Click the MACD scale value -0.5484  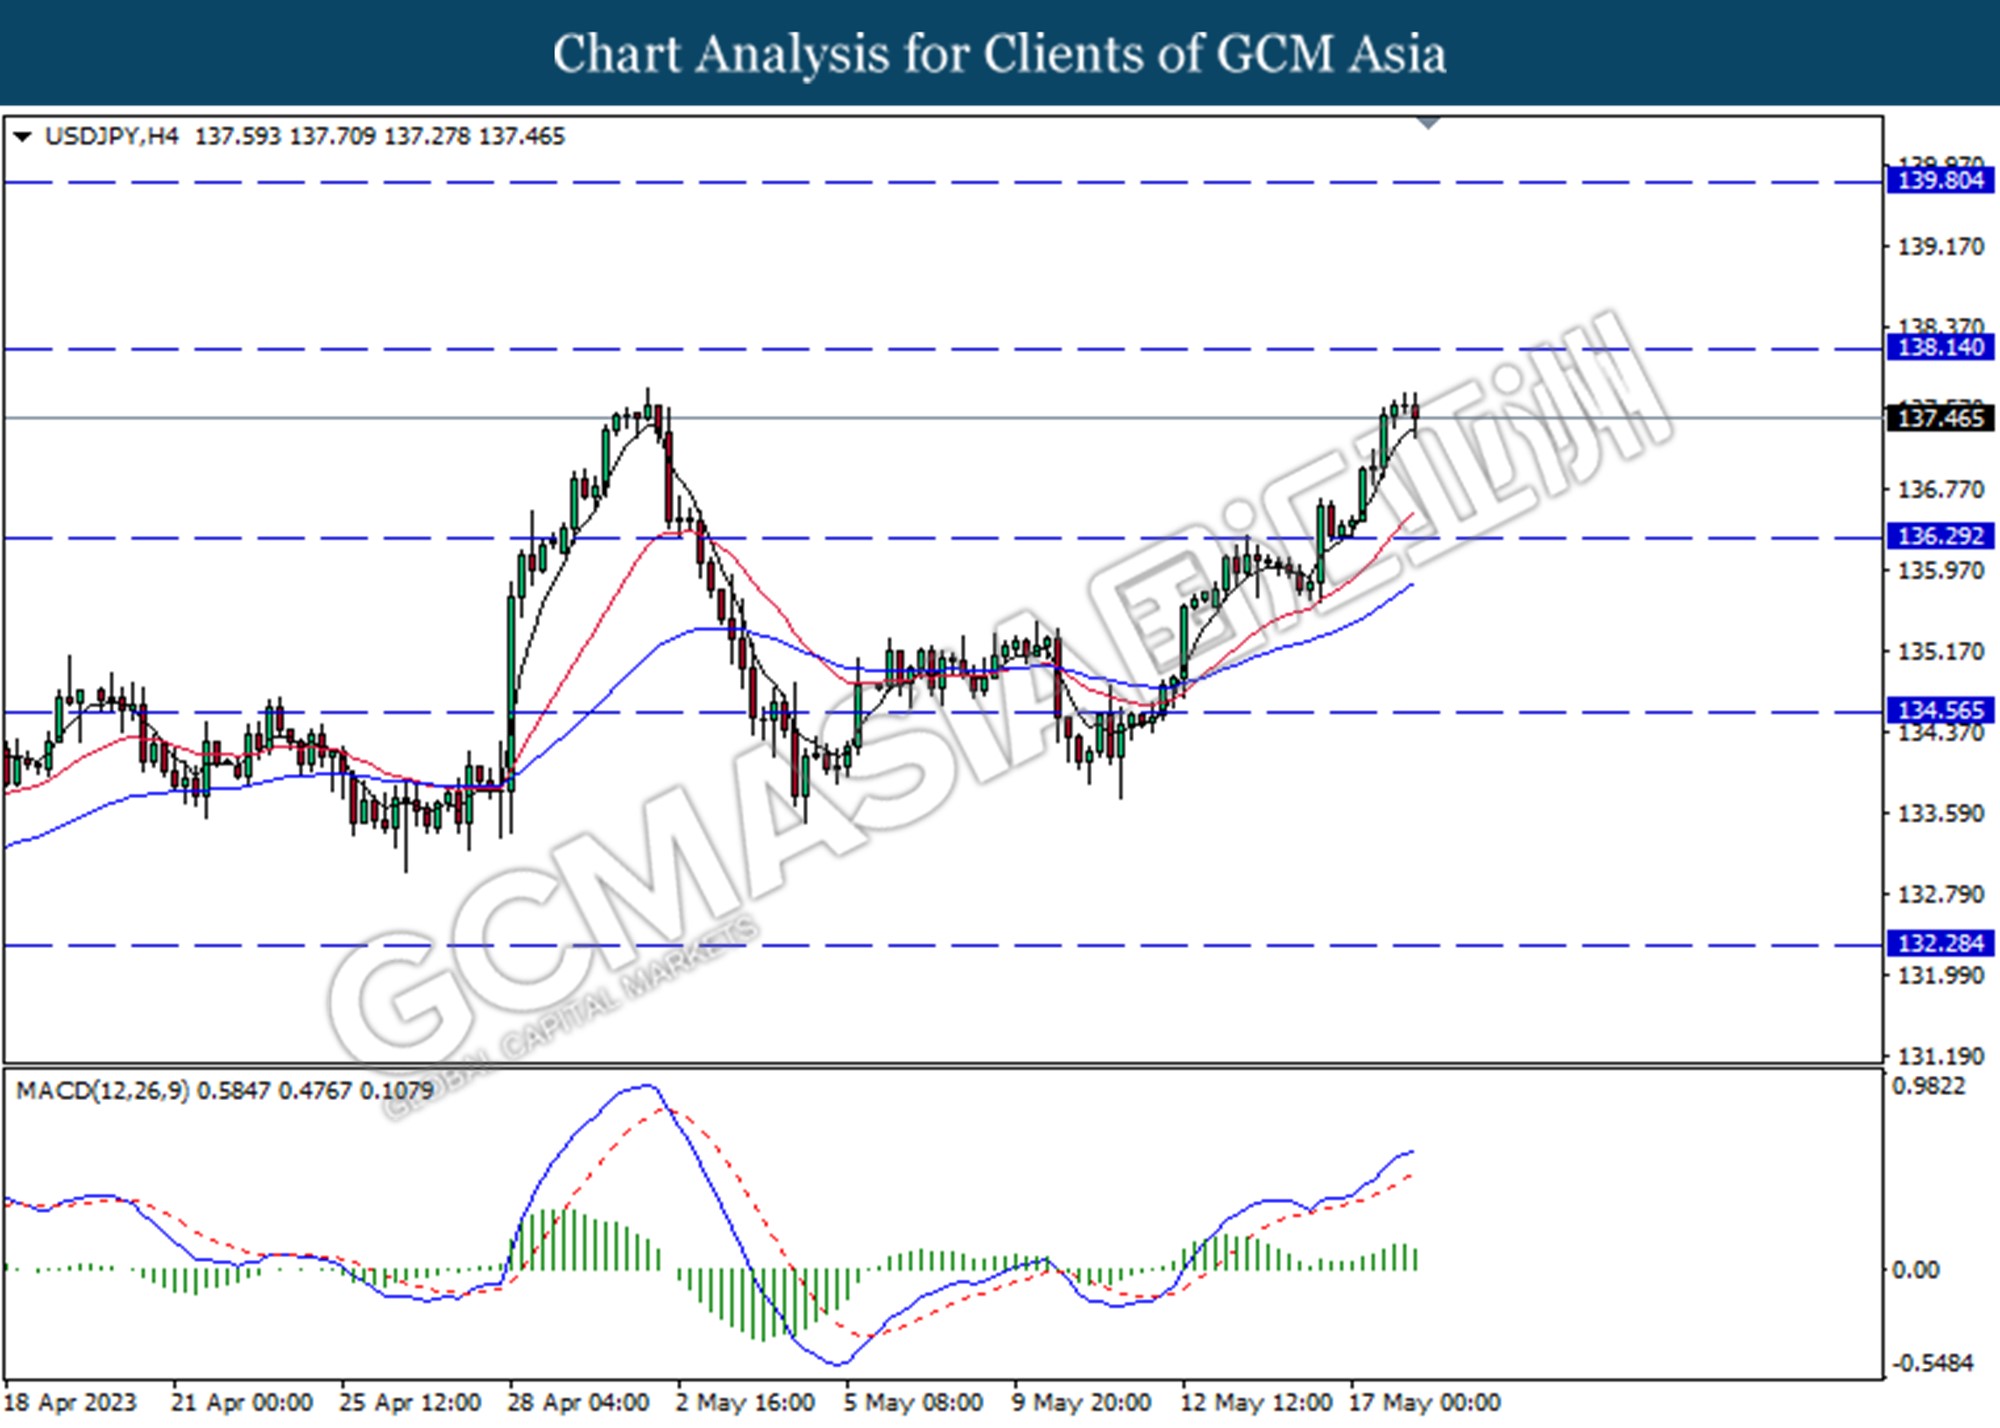click(x=1932, y=1363)
